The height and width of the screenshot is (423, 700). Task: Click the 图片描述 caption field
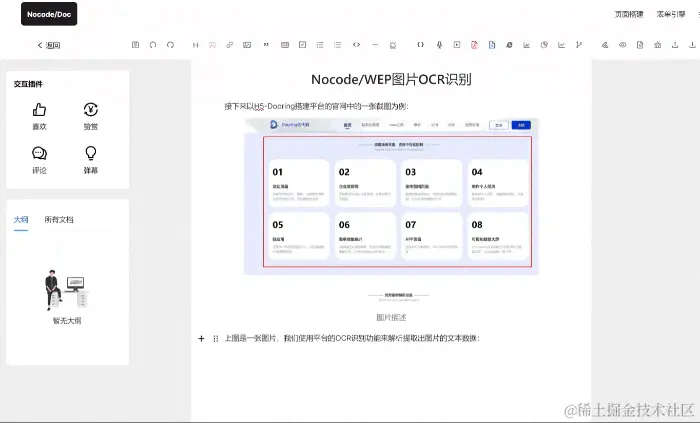392,317
